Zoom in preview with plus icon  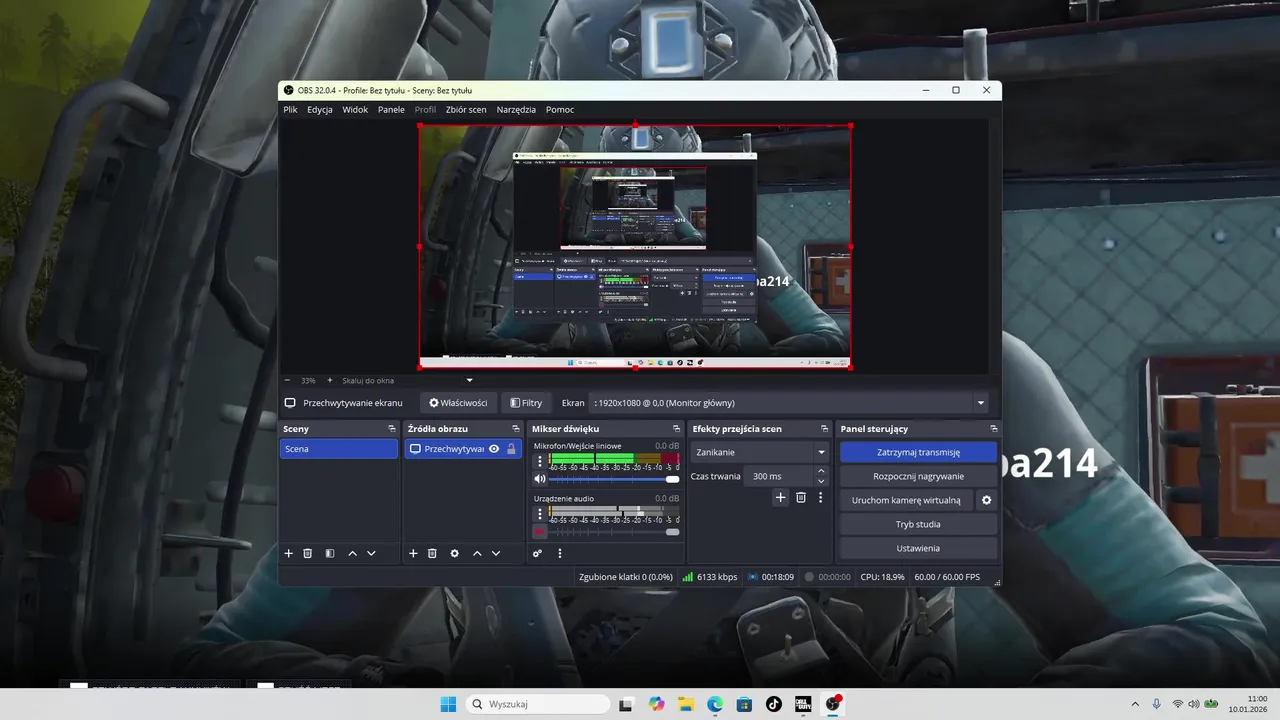tap(330, 380)
